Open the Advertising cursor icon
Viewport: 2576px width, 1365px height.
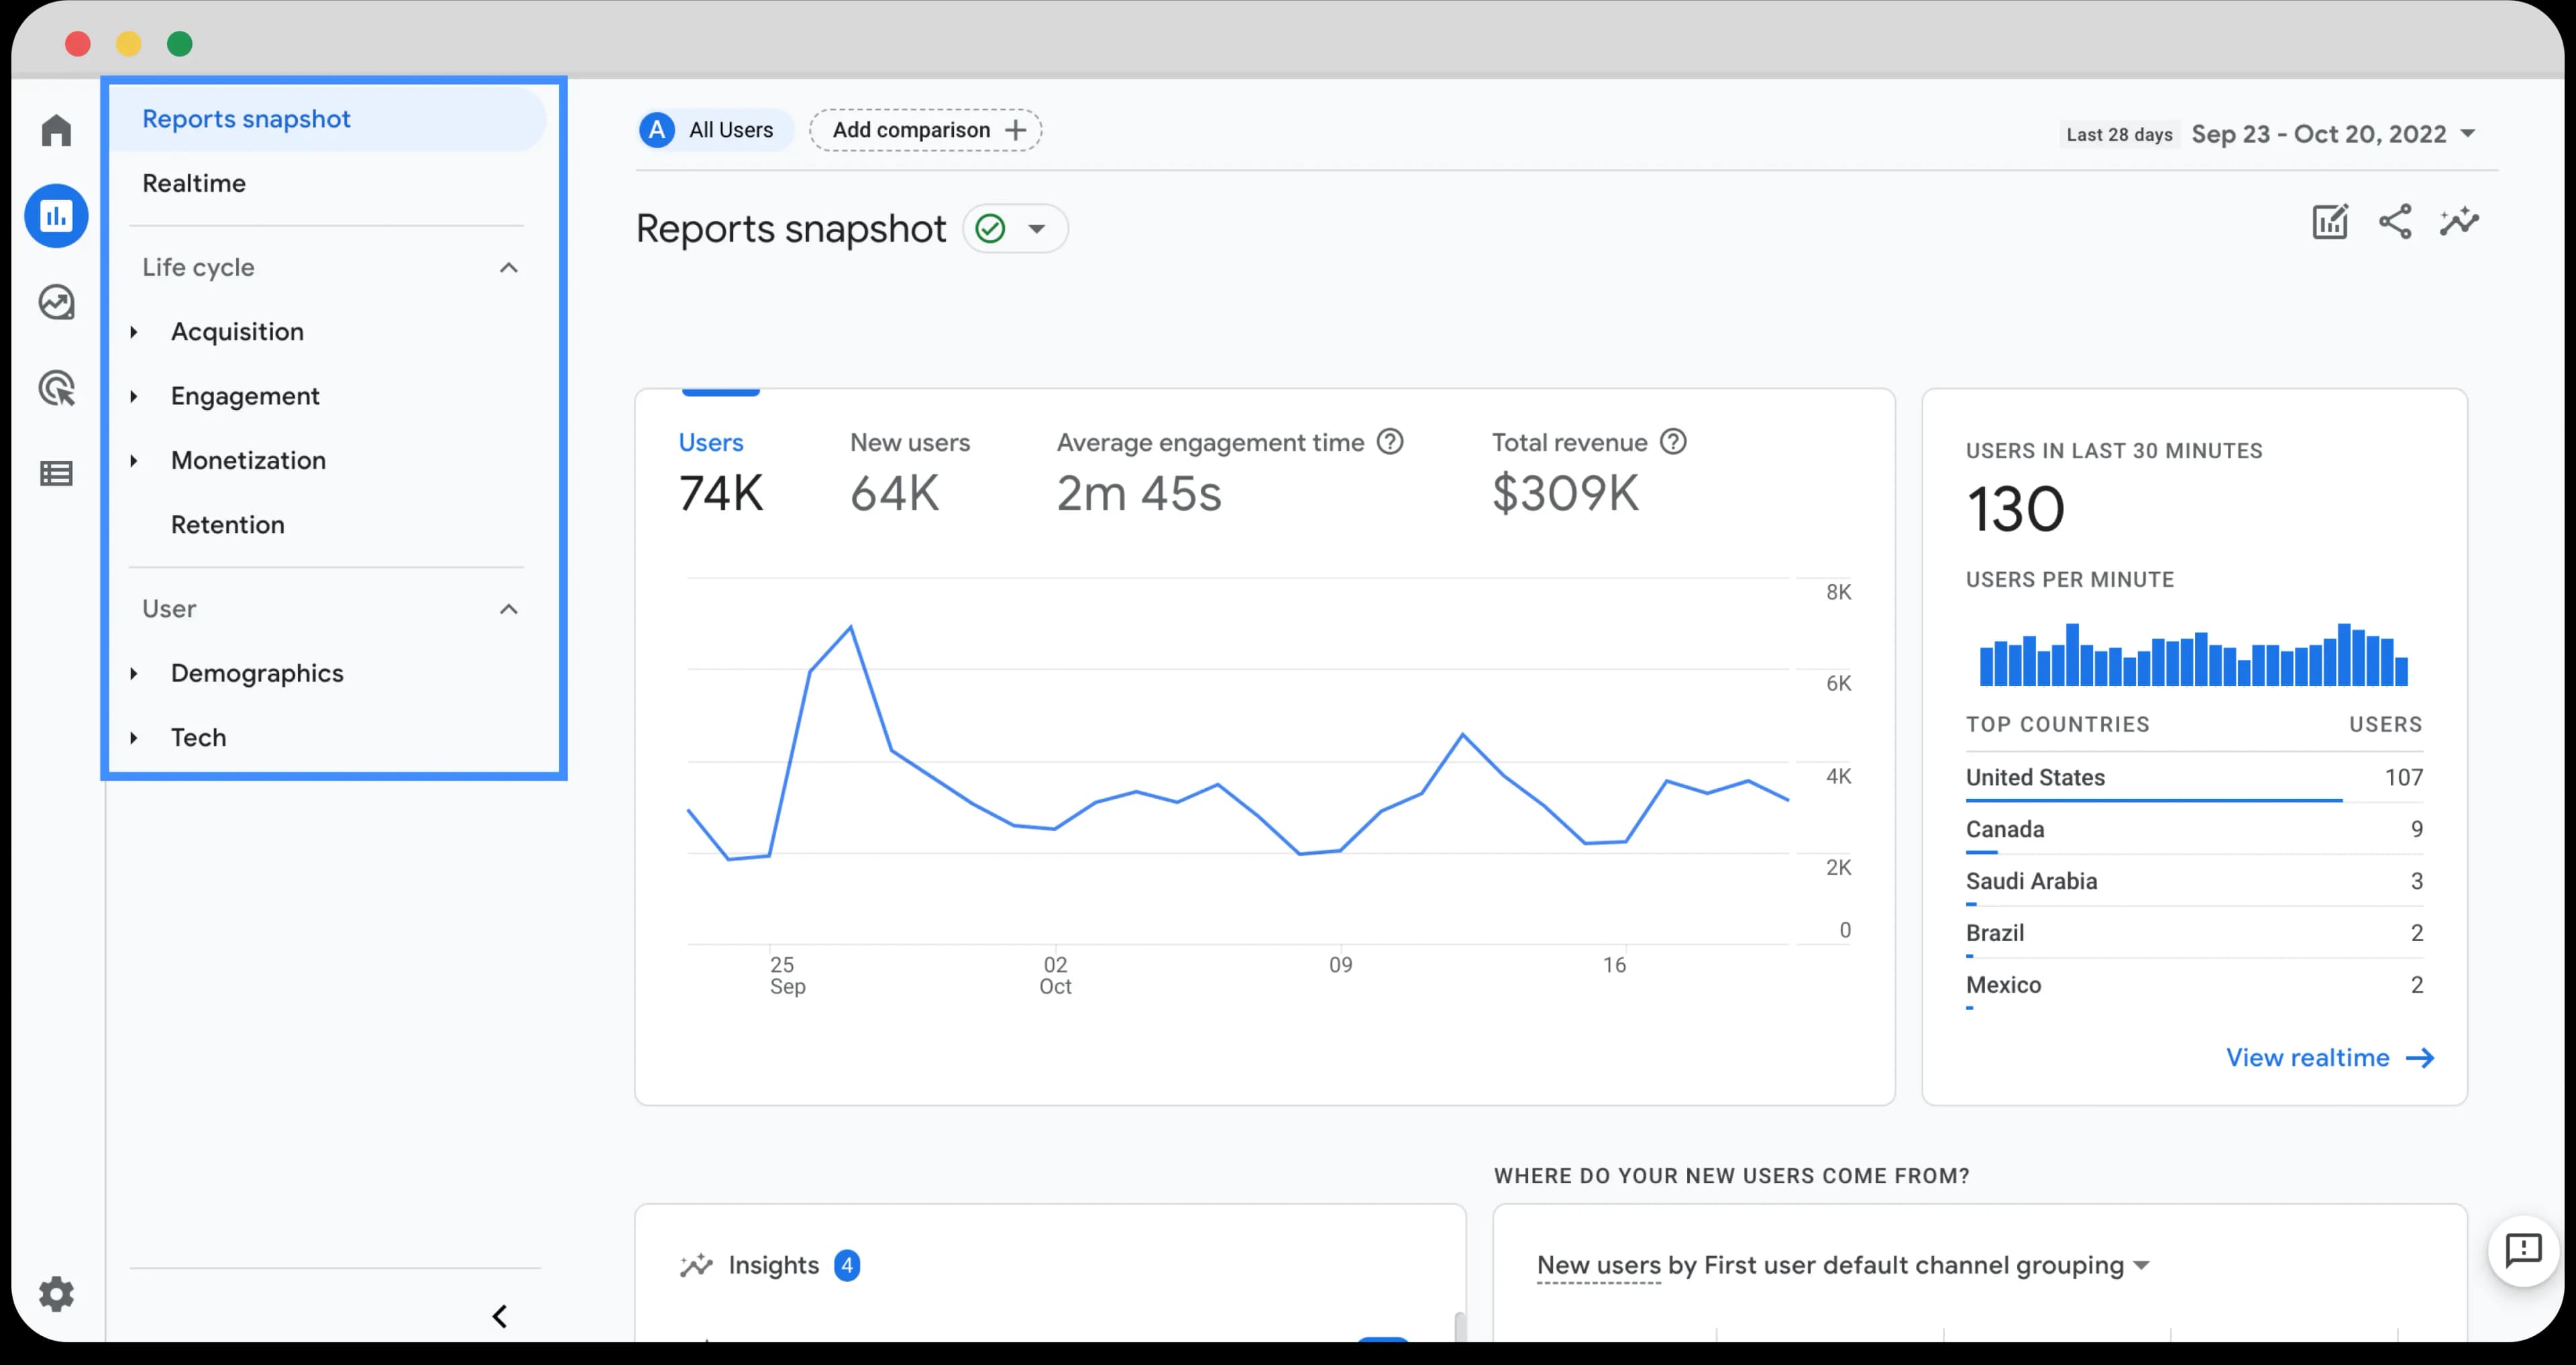click(x=56, y=388)
